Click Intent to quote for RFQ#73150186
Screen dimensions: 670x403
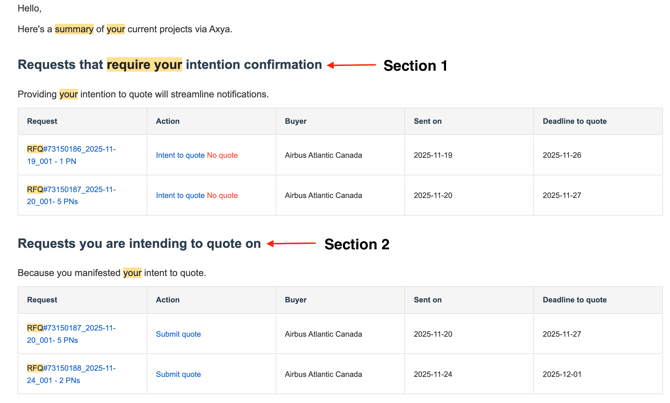click(x=180, y=156)
